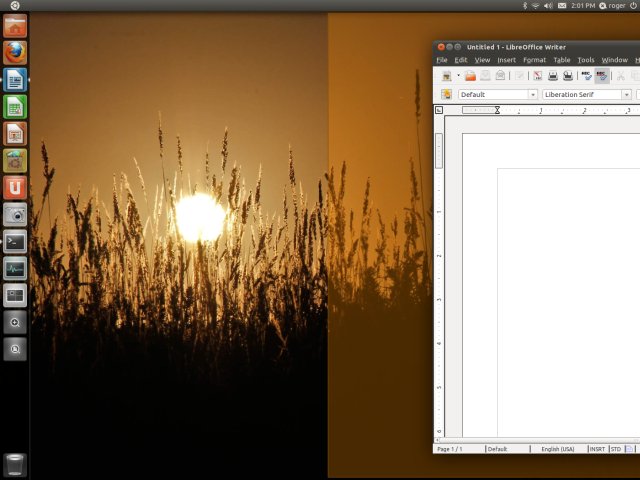Click the Print icon in Writer toolbar

tap(552, 76)
